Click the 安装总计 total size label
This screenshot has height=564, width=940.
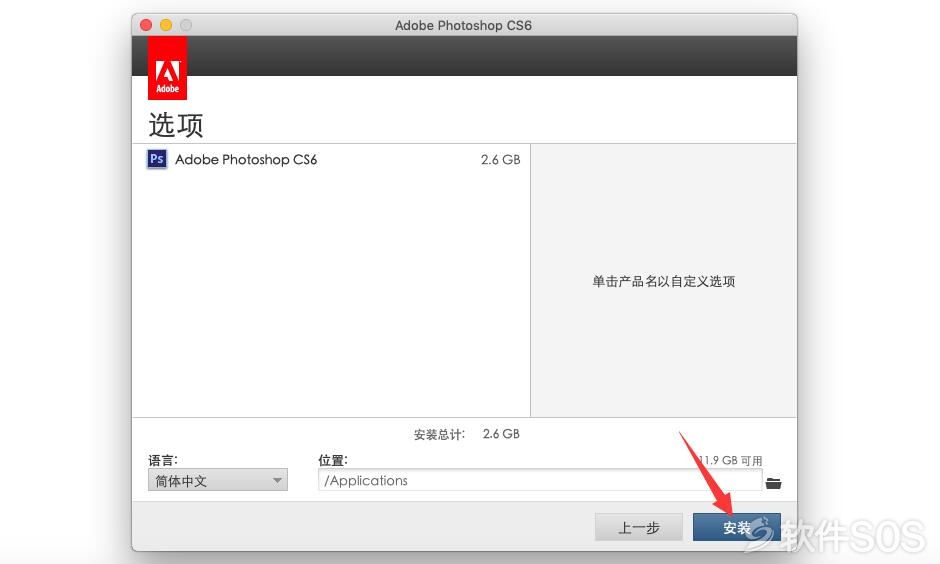pyautogui.click(x=439, y=434)
